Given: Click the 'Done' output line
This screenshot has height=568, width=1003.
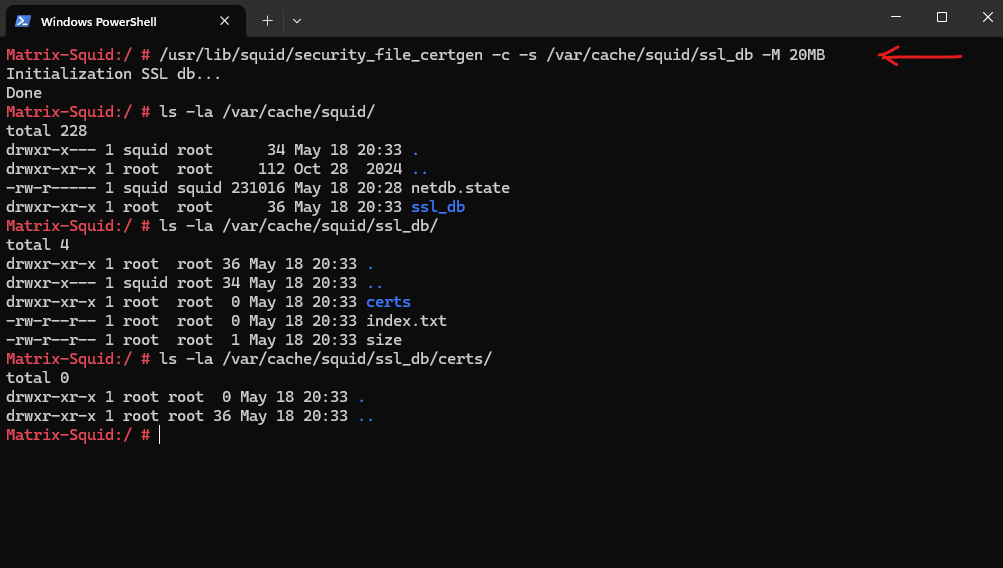Looking at the screenshot, I should tap(24, 93).
